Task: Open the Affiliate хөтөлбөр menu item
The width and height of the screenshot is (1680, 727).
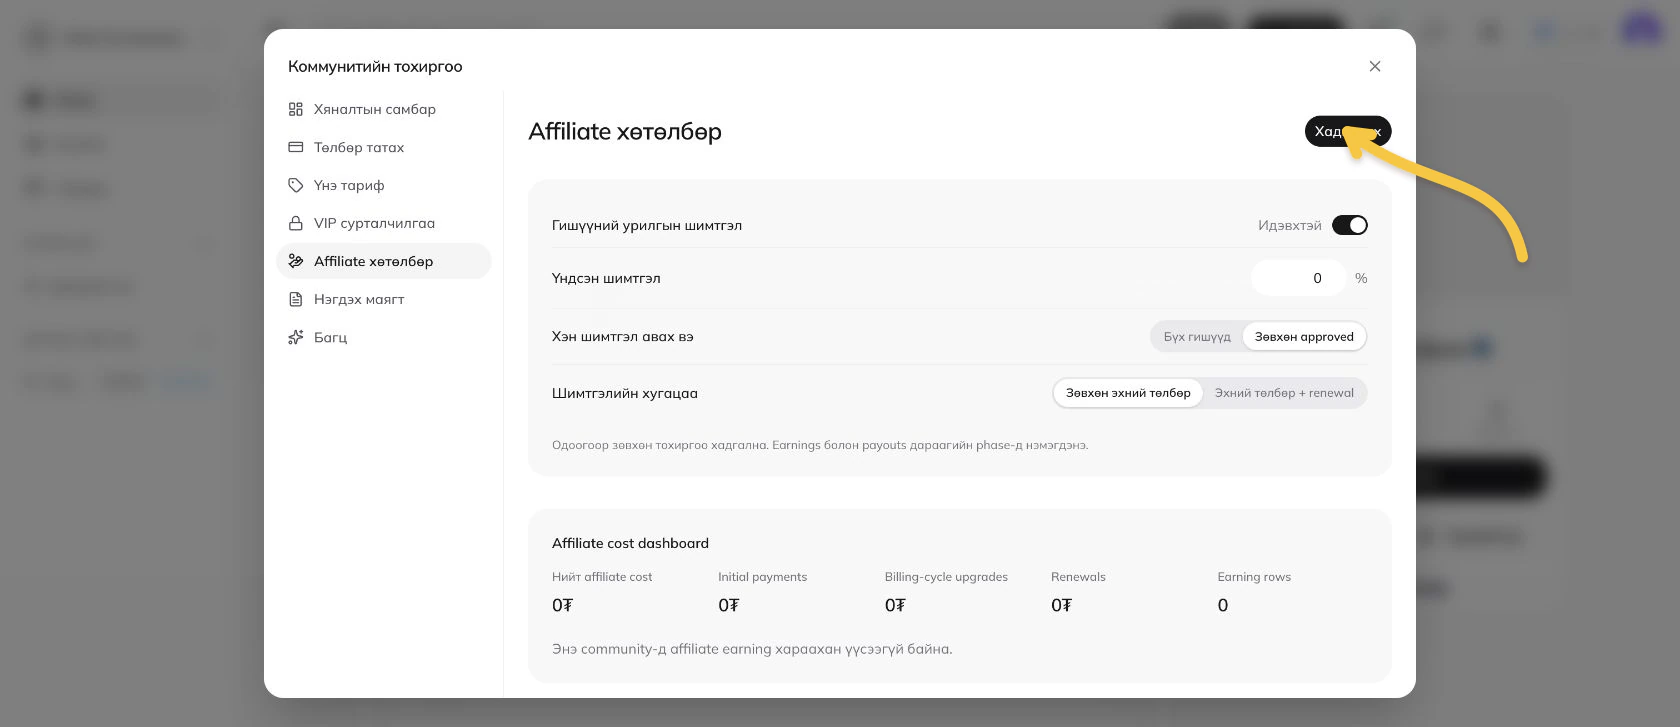Action: click(x=384, y=261)
